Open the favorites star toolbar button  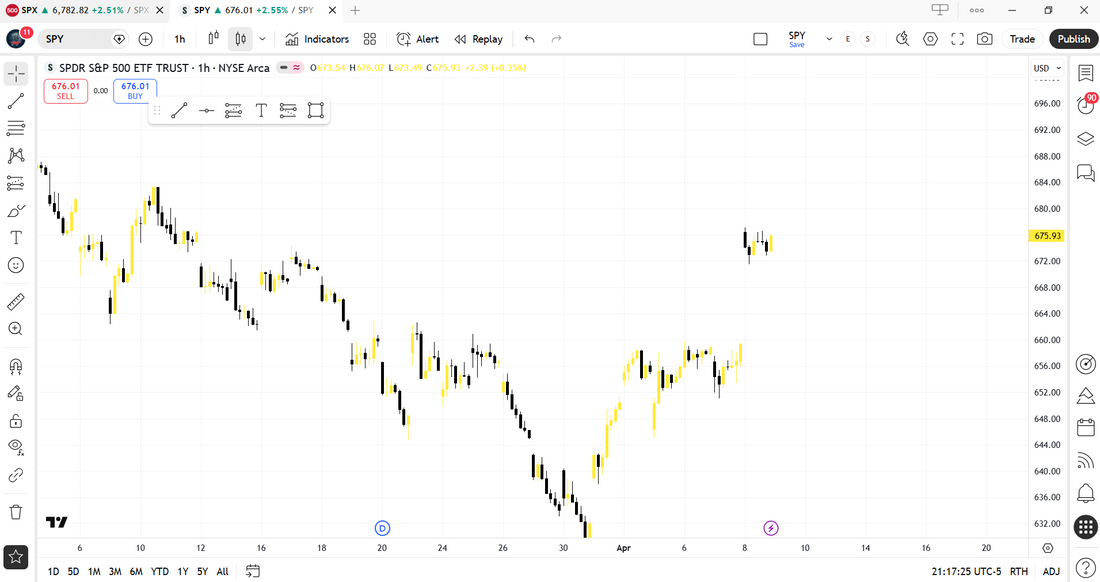[x=16, y=557]
